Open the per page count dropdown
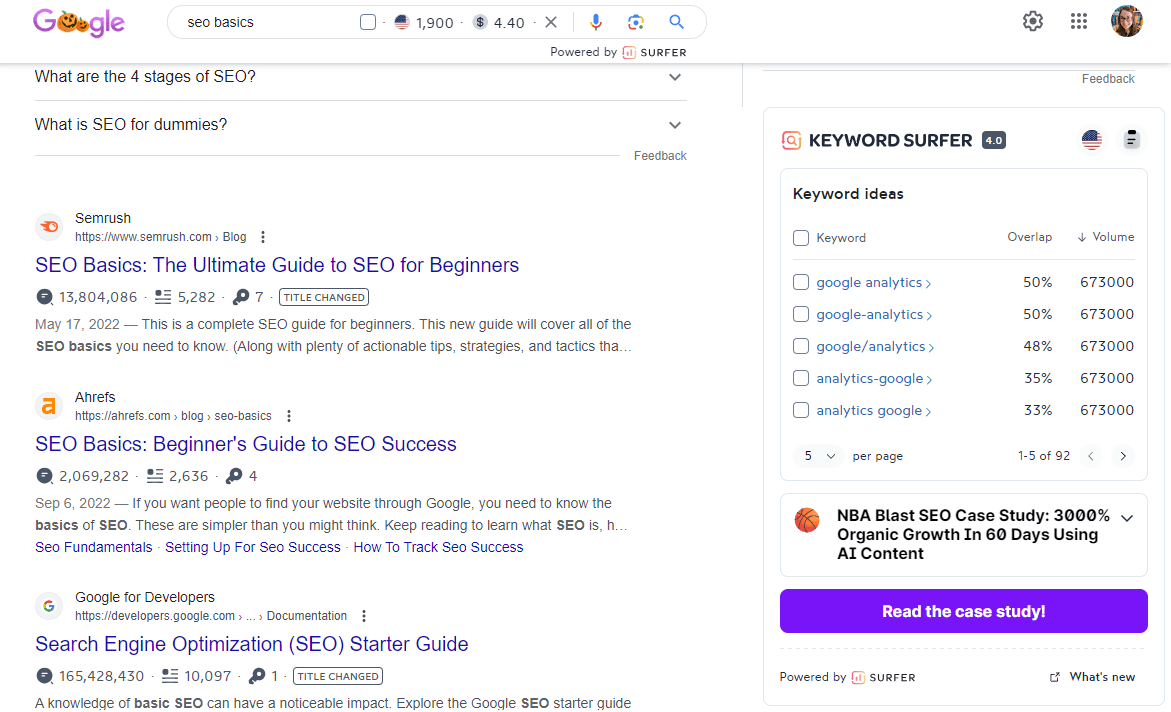The image size is (1171, 712). click(817, 455)
